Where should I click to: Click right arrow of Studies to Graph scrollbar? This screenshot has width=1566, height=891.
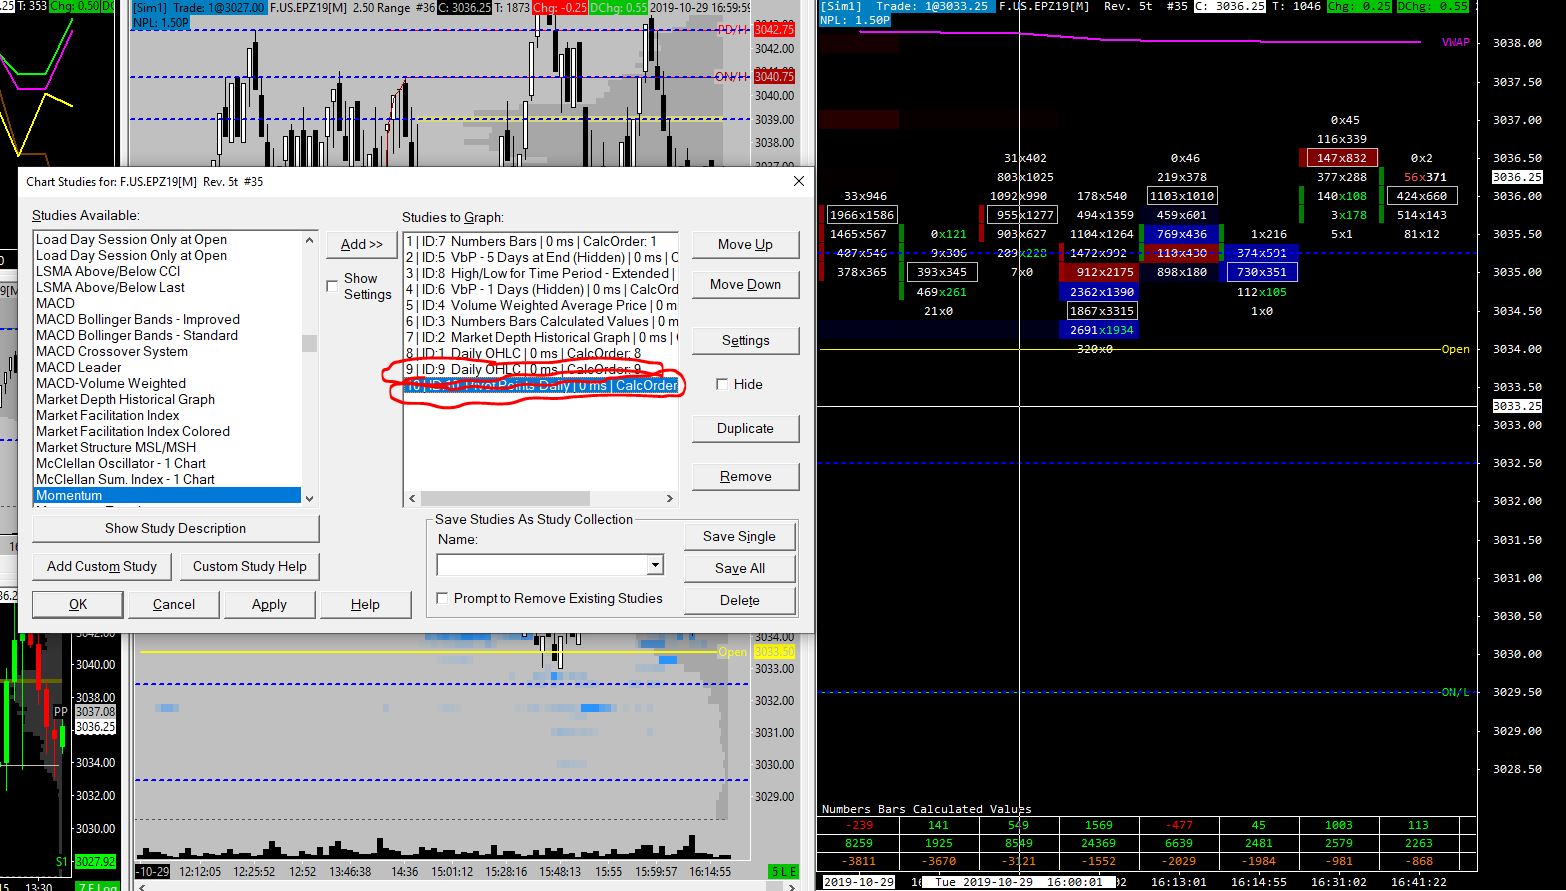click(670, 498)
